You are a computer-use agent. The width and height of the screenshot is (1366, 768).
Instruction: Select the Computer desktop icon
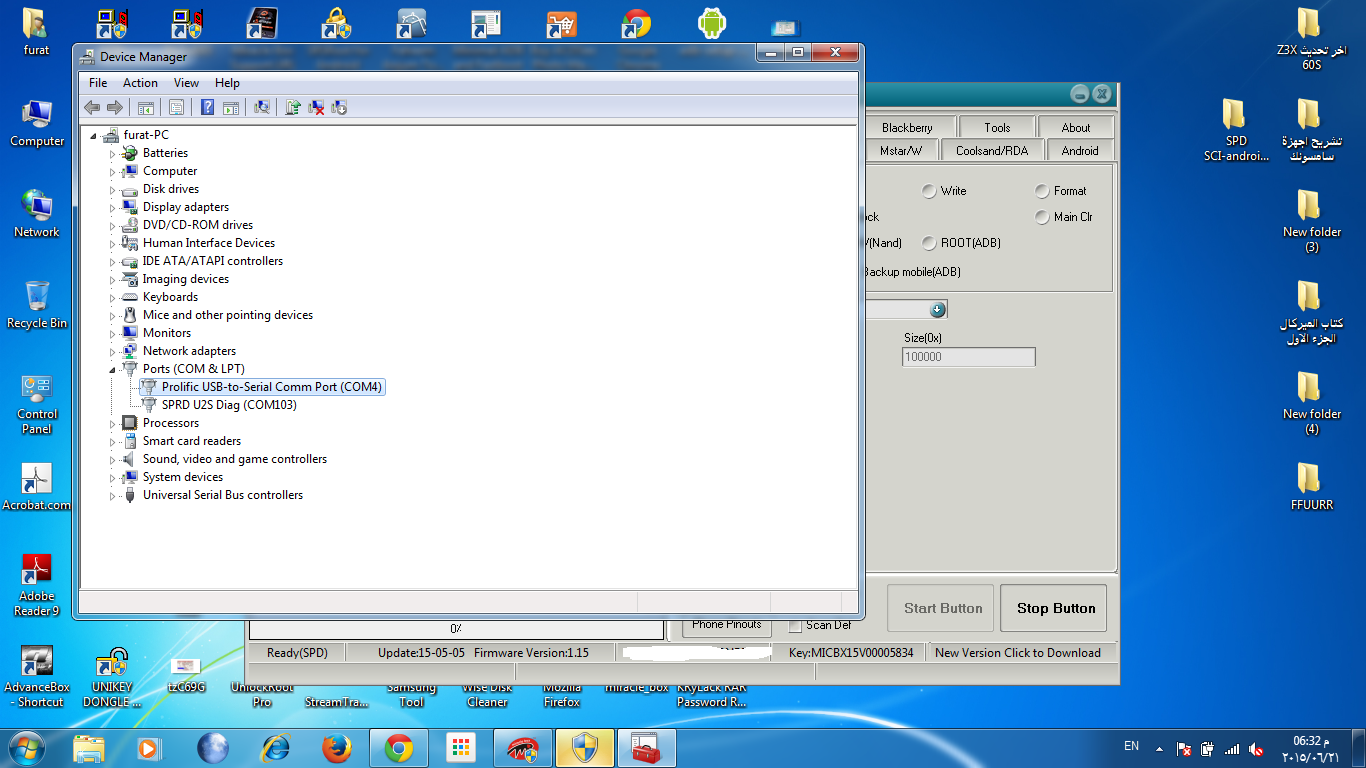tap(37, 123)
